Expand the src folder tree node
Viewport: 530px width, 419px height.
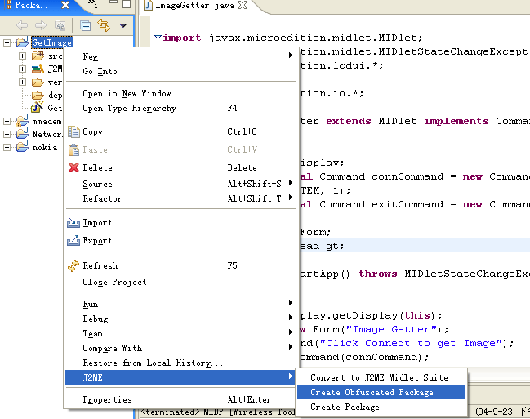click(x=22, y=56)
